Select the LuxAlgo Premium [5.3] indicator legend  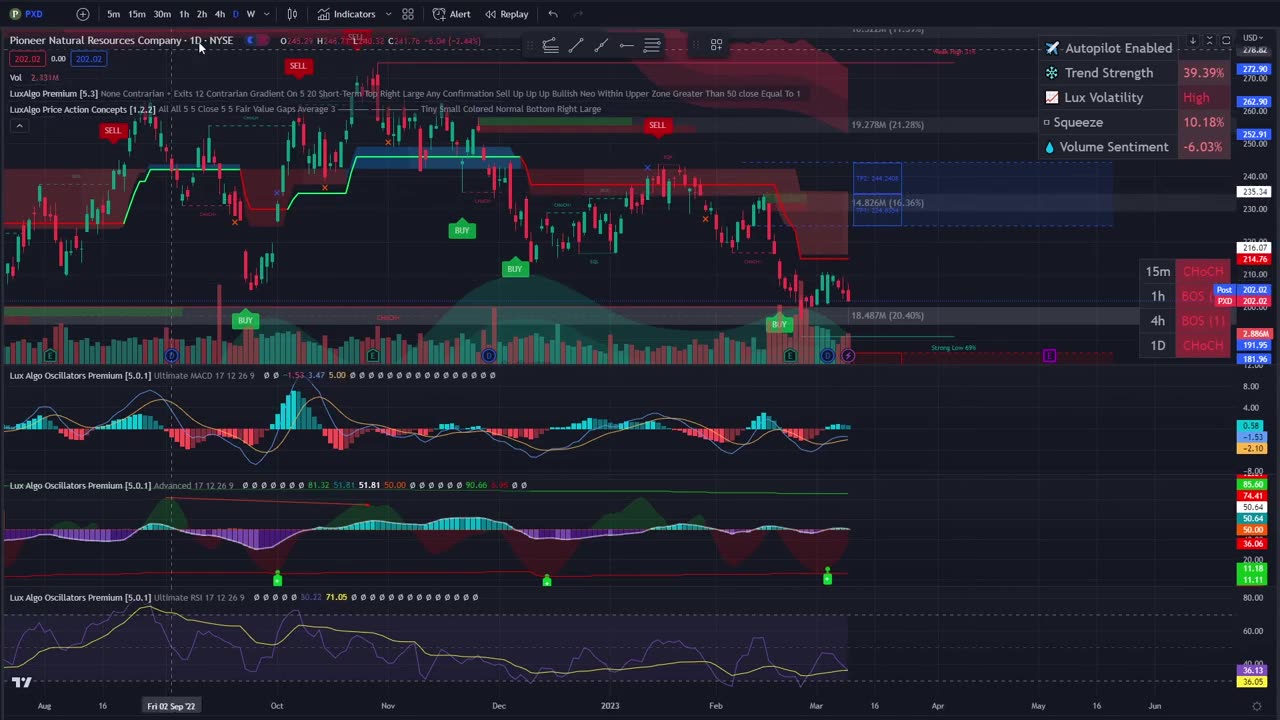pos(54,93)
